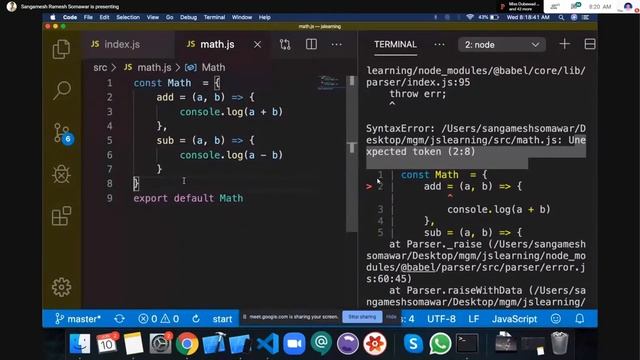Click 'Stop sharing' in screen share bar
The height and width of the screenshot is (360, 640).
coord(362,317)
